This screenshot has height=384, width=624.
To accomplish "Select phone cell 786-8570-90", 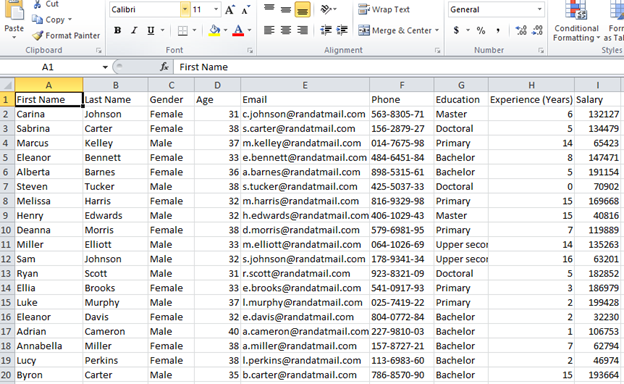I will pyautogui.click(x=402, y=375).
